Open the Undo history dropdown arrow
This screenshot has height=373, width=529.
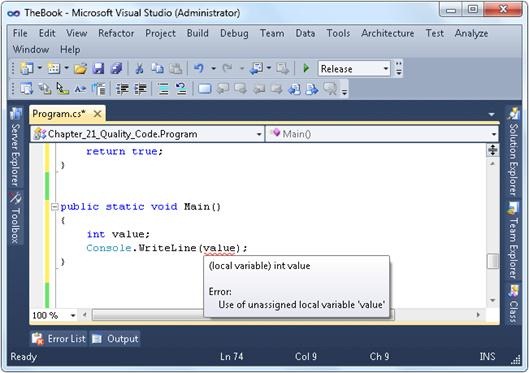(214, 69)
